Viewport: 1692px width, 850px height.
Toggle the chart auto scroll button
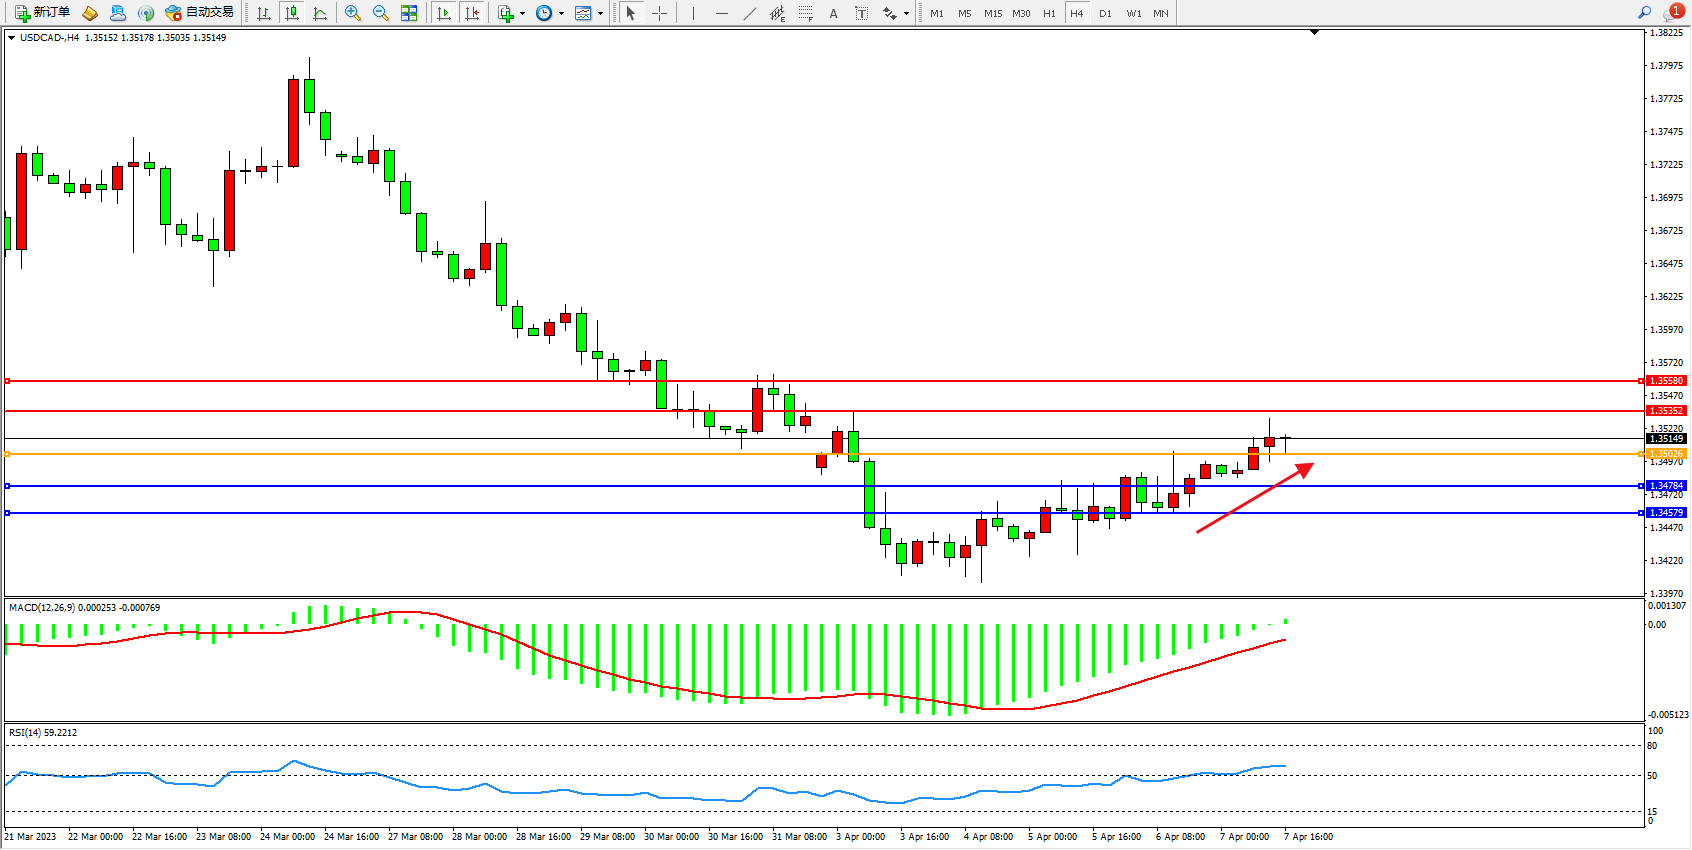point(444,13)
